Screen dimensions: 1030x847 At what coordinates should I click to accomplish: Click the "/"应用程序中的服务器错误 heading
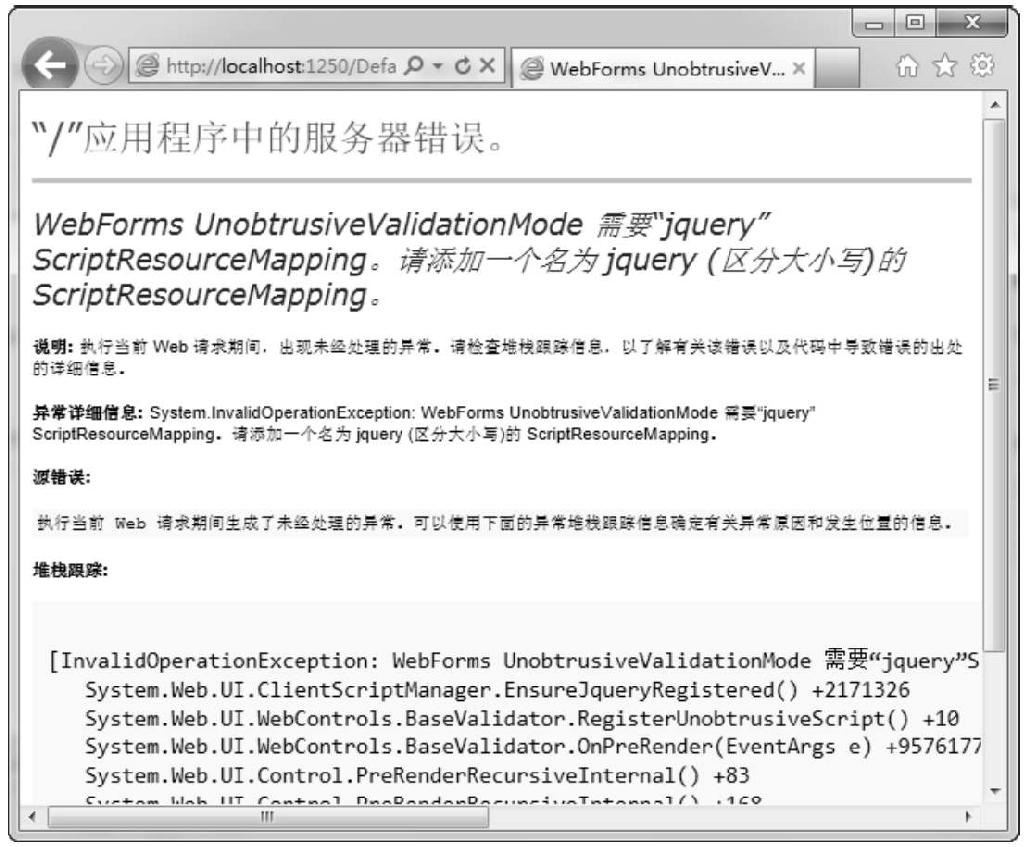tap(268, 139)
